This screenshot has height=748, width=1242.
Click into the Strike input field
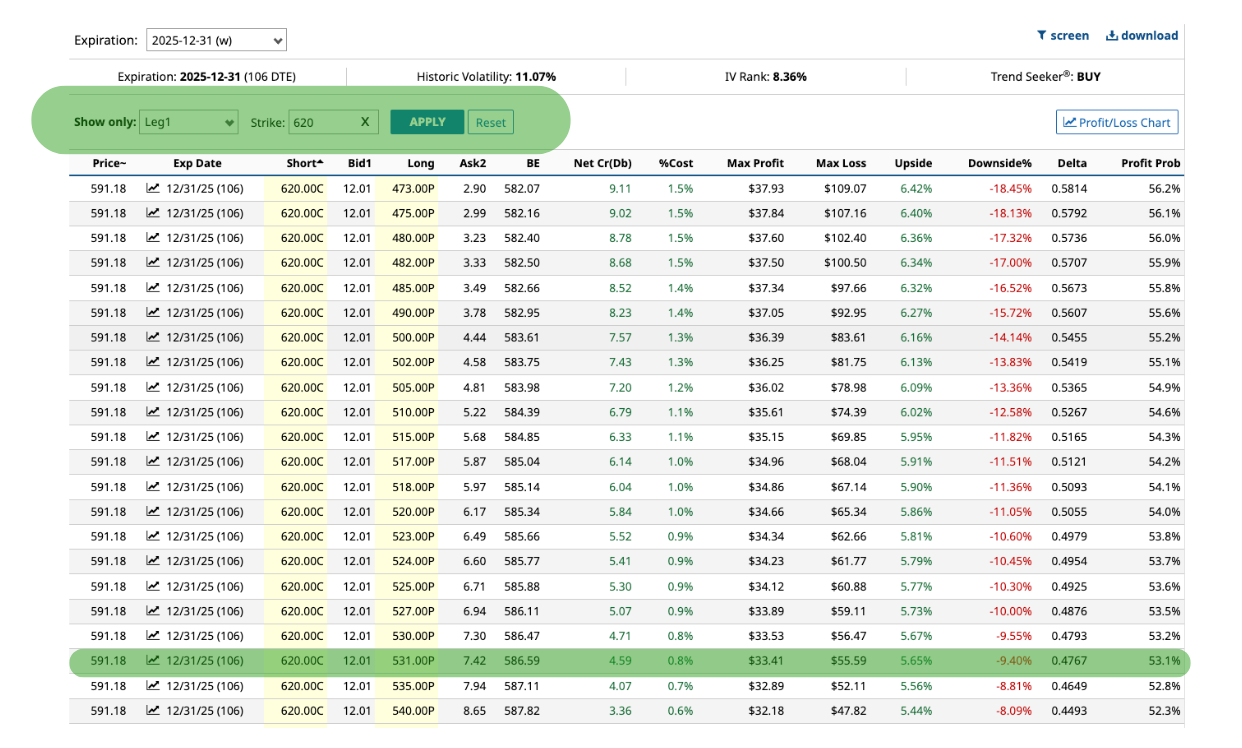point(322,122)
